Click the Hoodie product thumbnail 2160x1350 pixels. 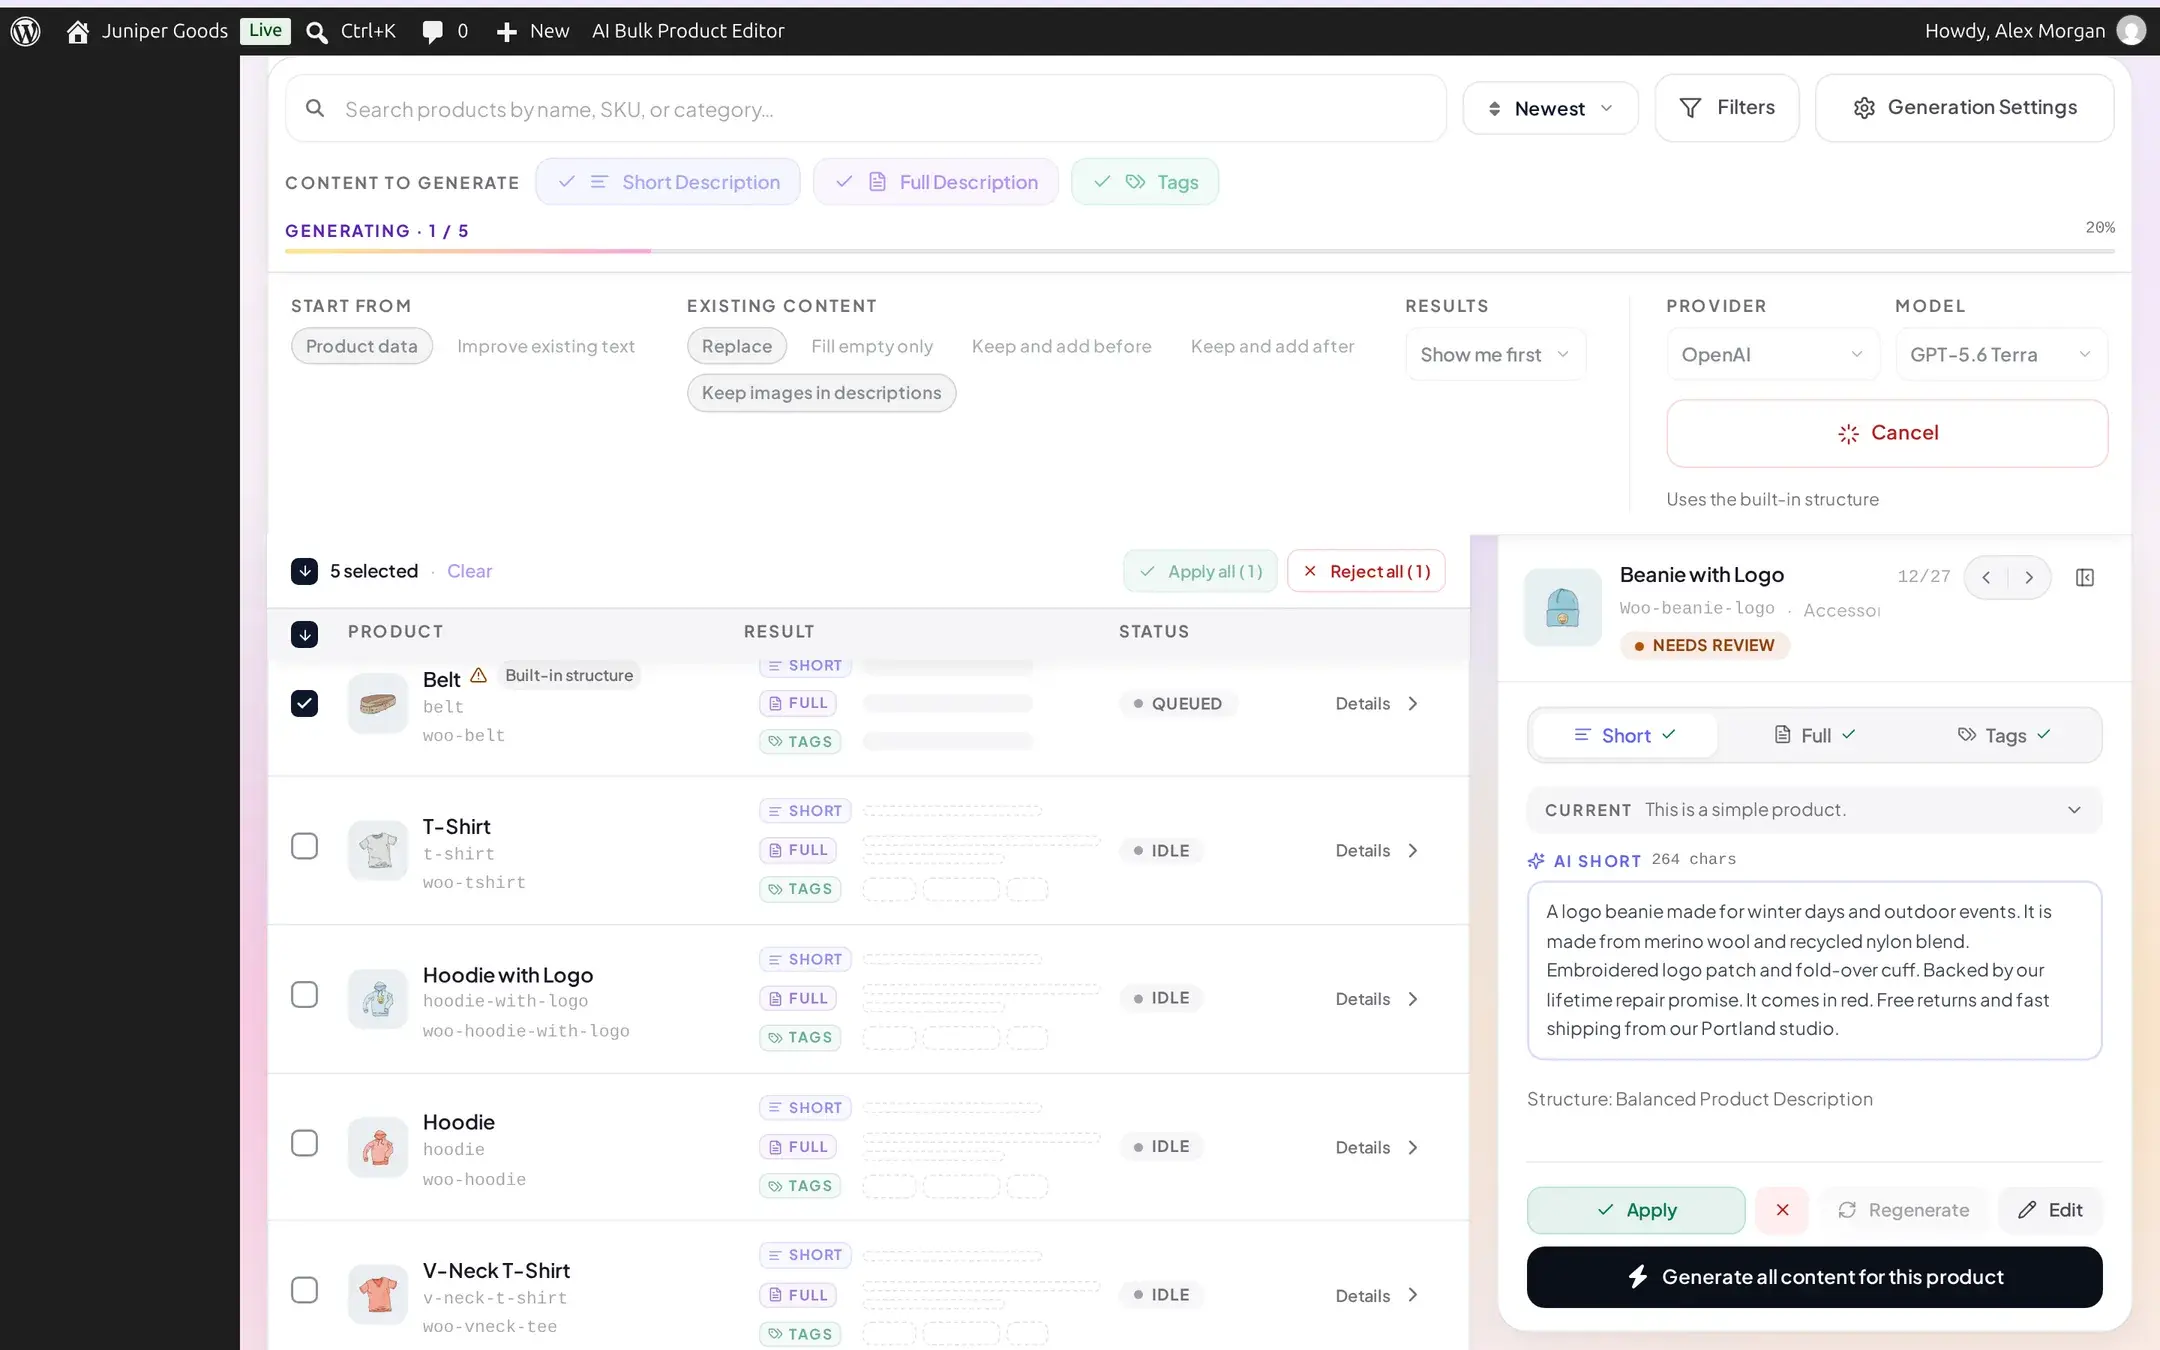[378, 1147]
